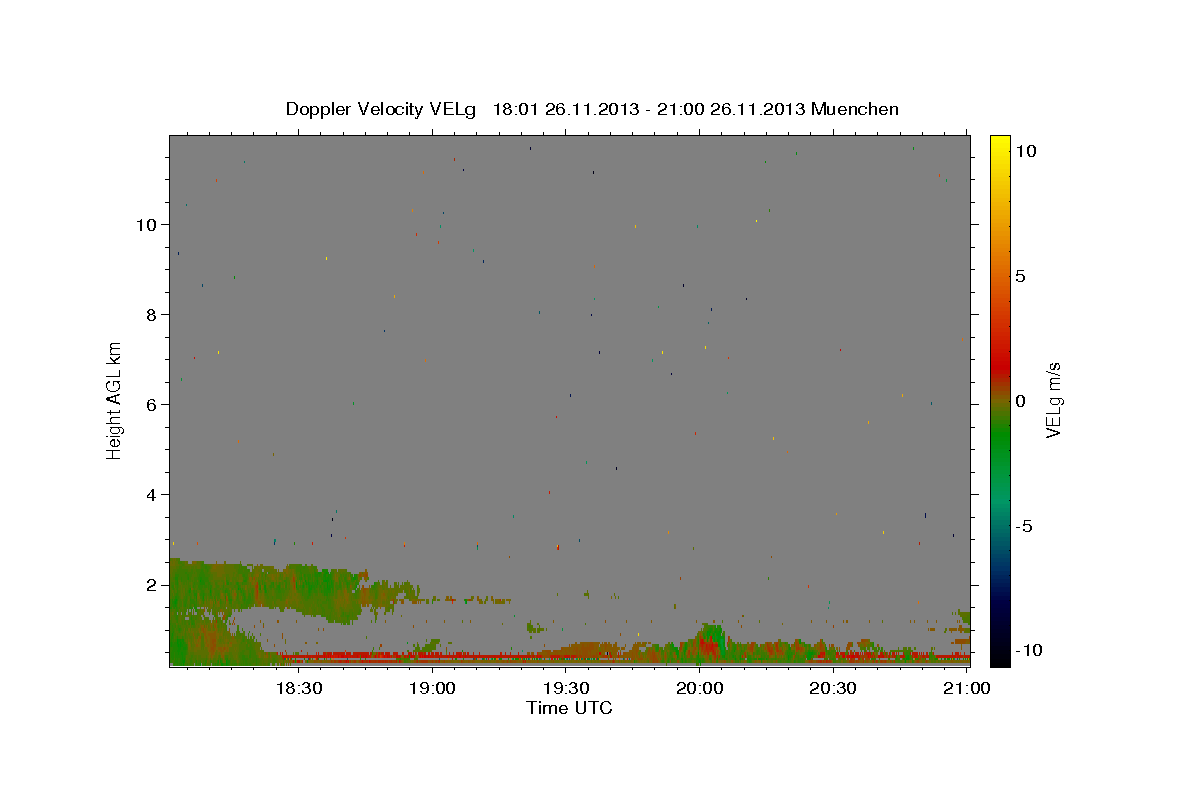This screenshot has height=800, width=1200.
Task: Click the '19:00' time tick label
Action: coord(433,688)
